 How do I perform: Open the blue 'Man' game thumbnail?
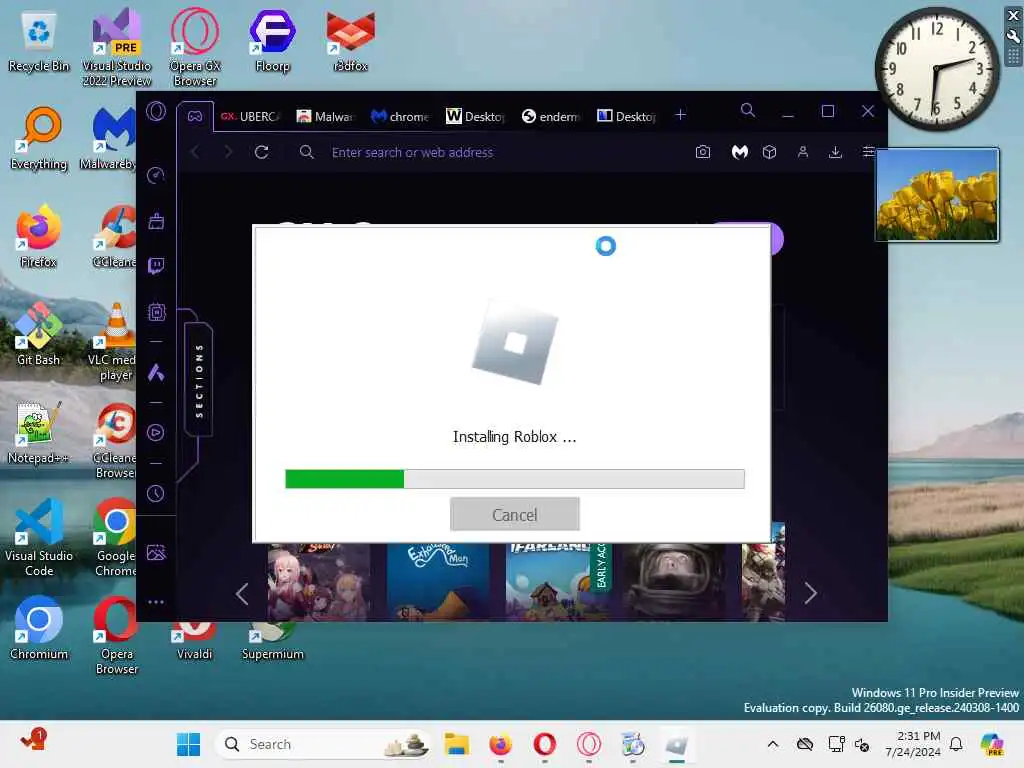pos(438,581)
